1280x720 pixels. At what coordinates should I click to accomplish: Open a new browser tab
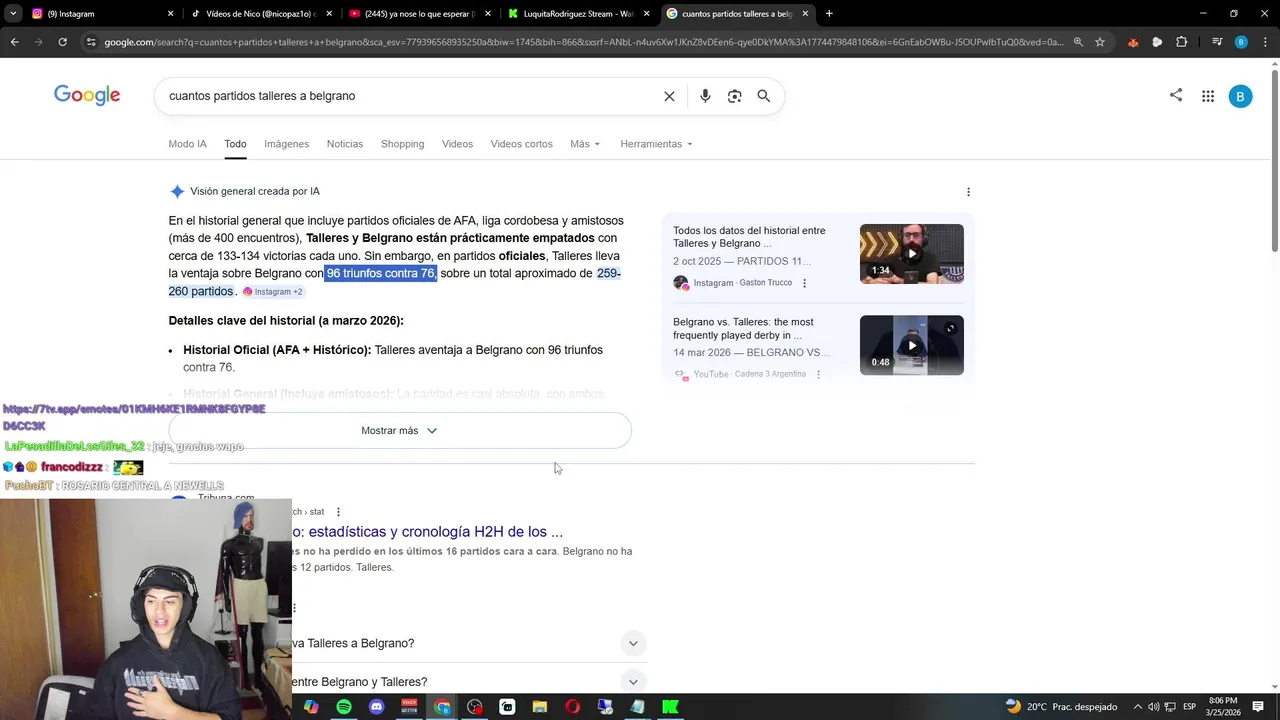click(x=829, y=14)
